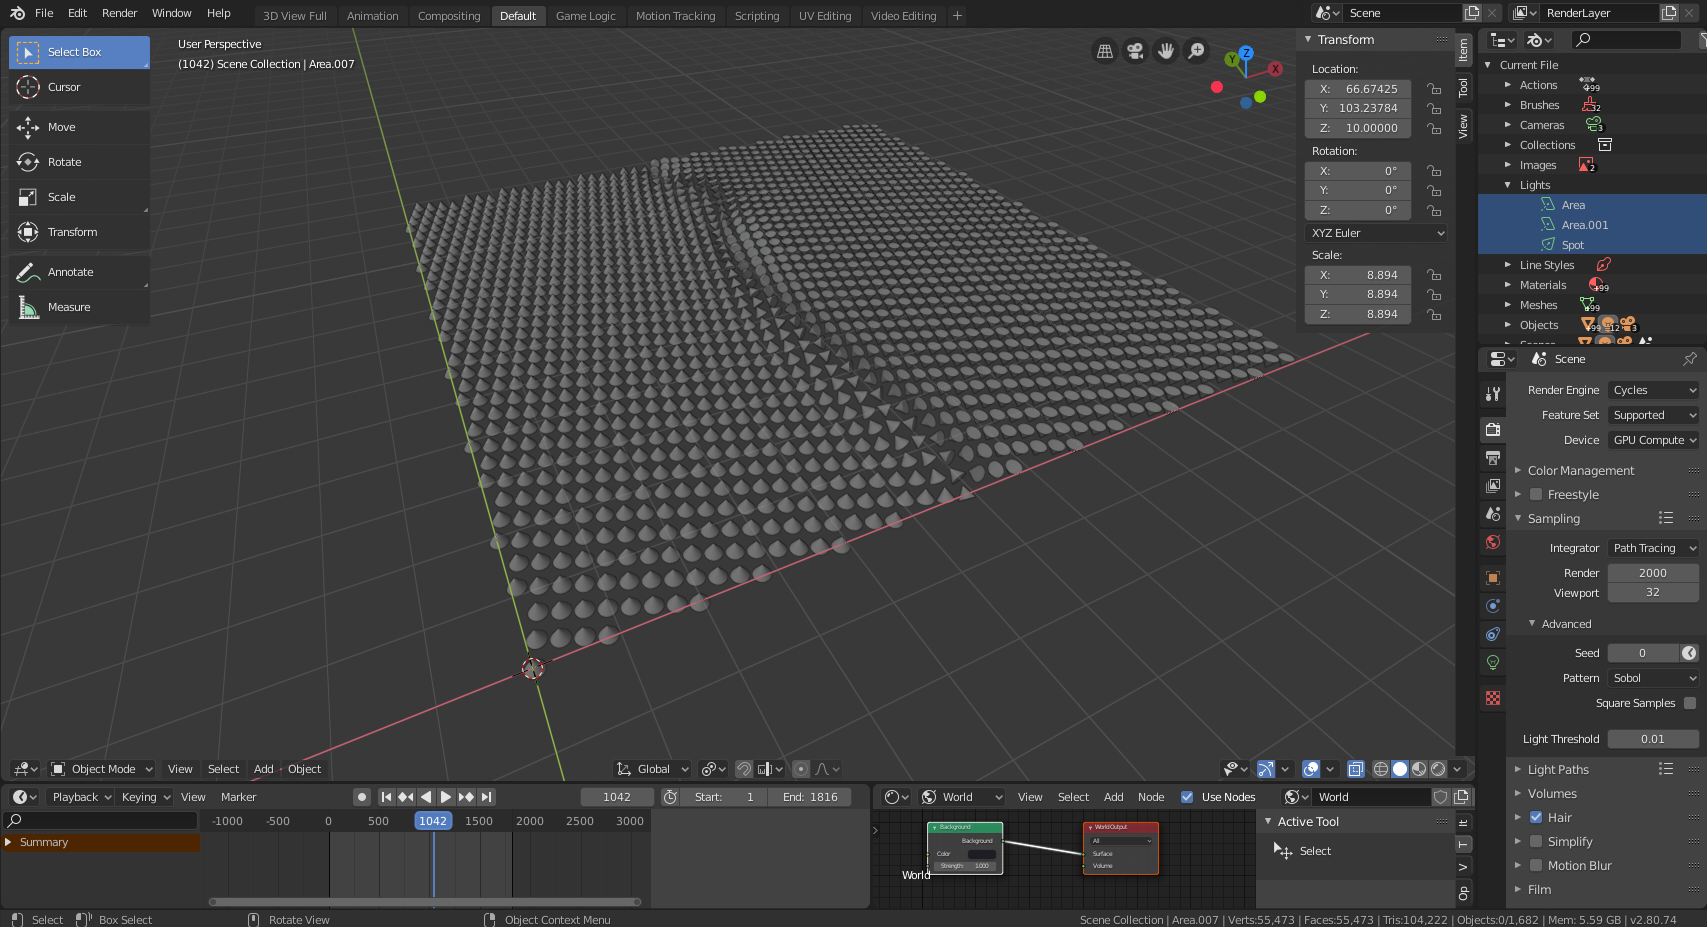Enable the Motion Blur checkbox

click(1536, 865)
